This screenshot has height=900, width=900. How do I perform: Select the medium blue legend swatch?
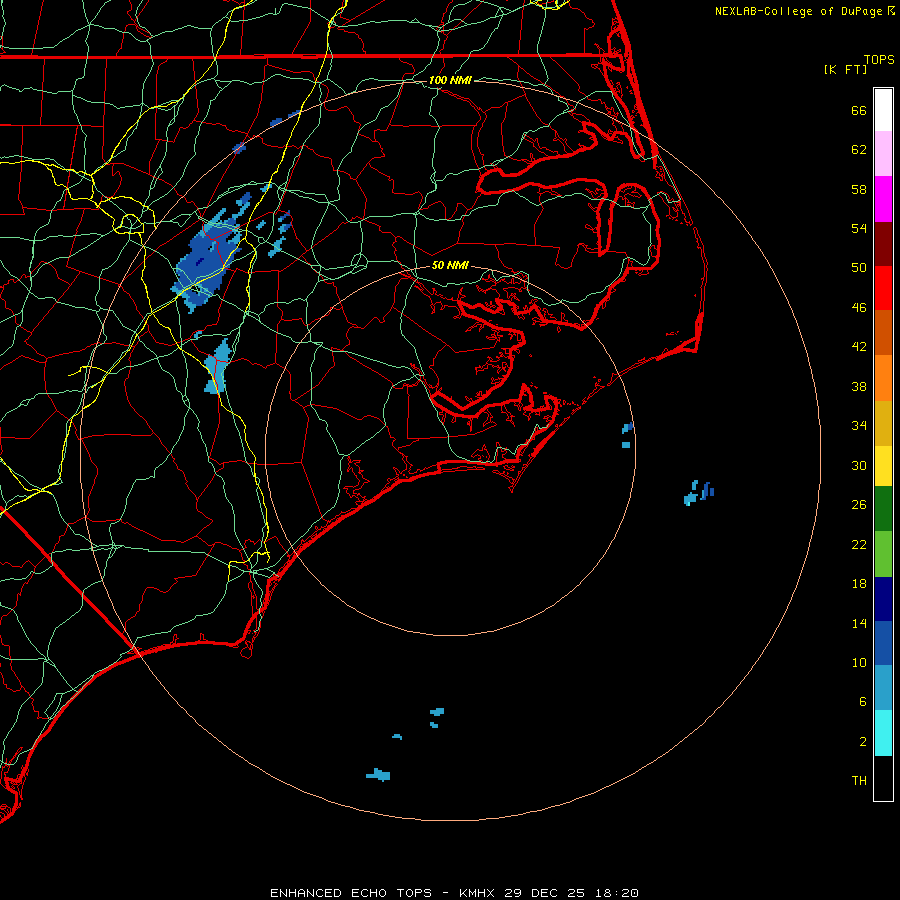883,643
